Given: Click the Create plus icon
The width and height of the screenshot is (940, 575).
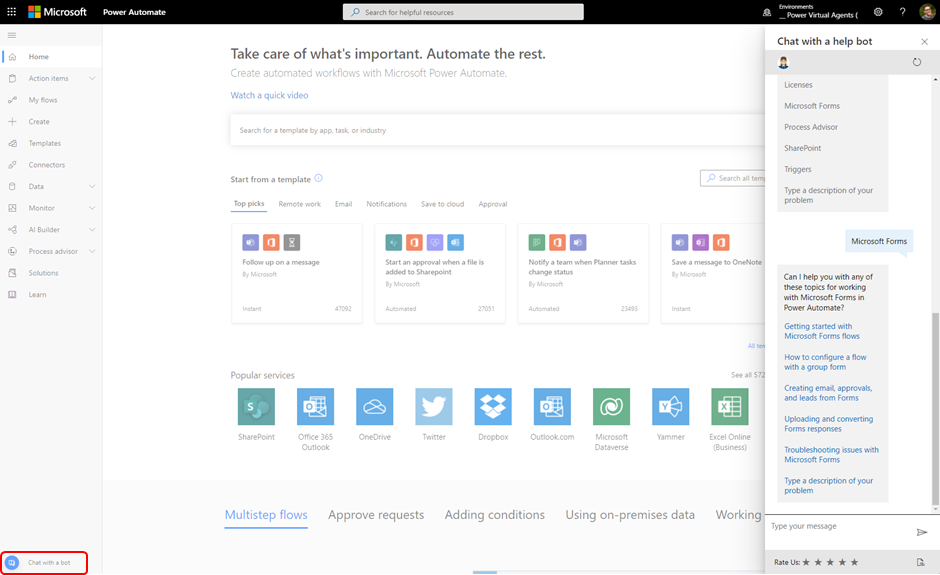Looking at the screenshot, I should [x=13, y=122].
